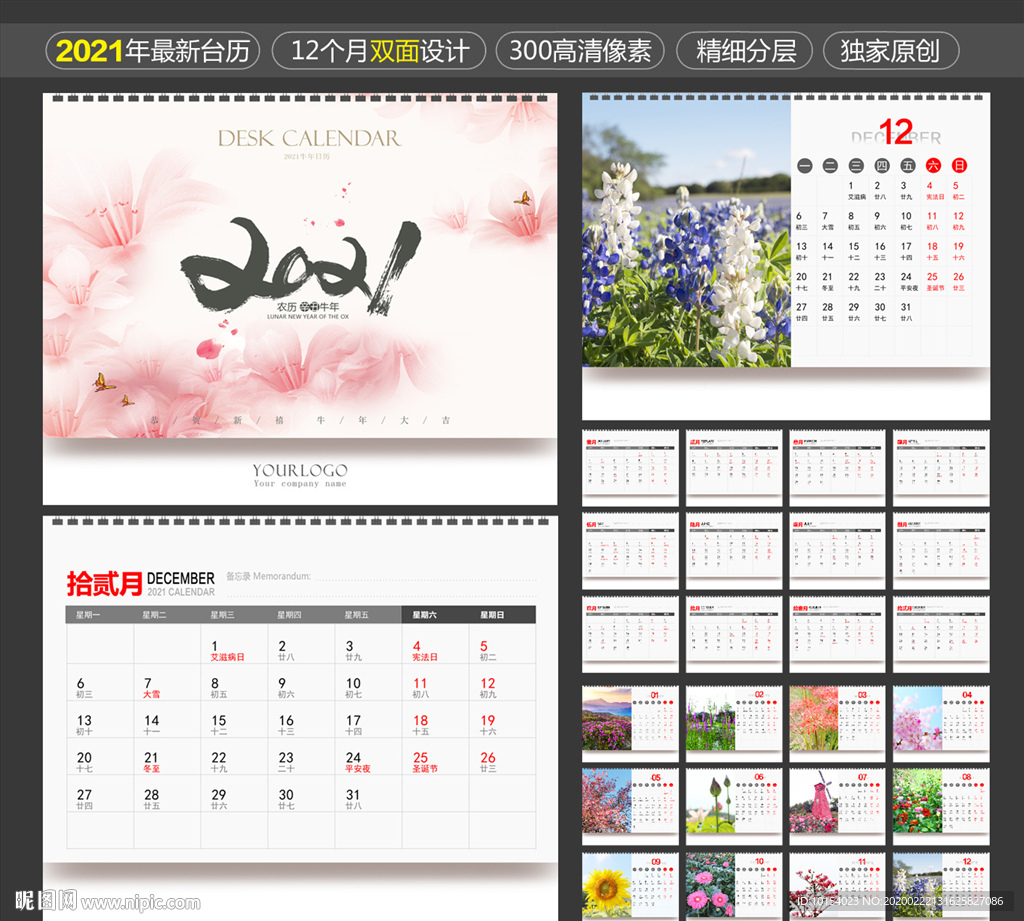Select the 21 冬至 cell in the 拾贰月 grid
Viewport: 1024px width, 921px height.
[167, 756]
